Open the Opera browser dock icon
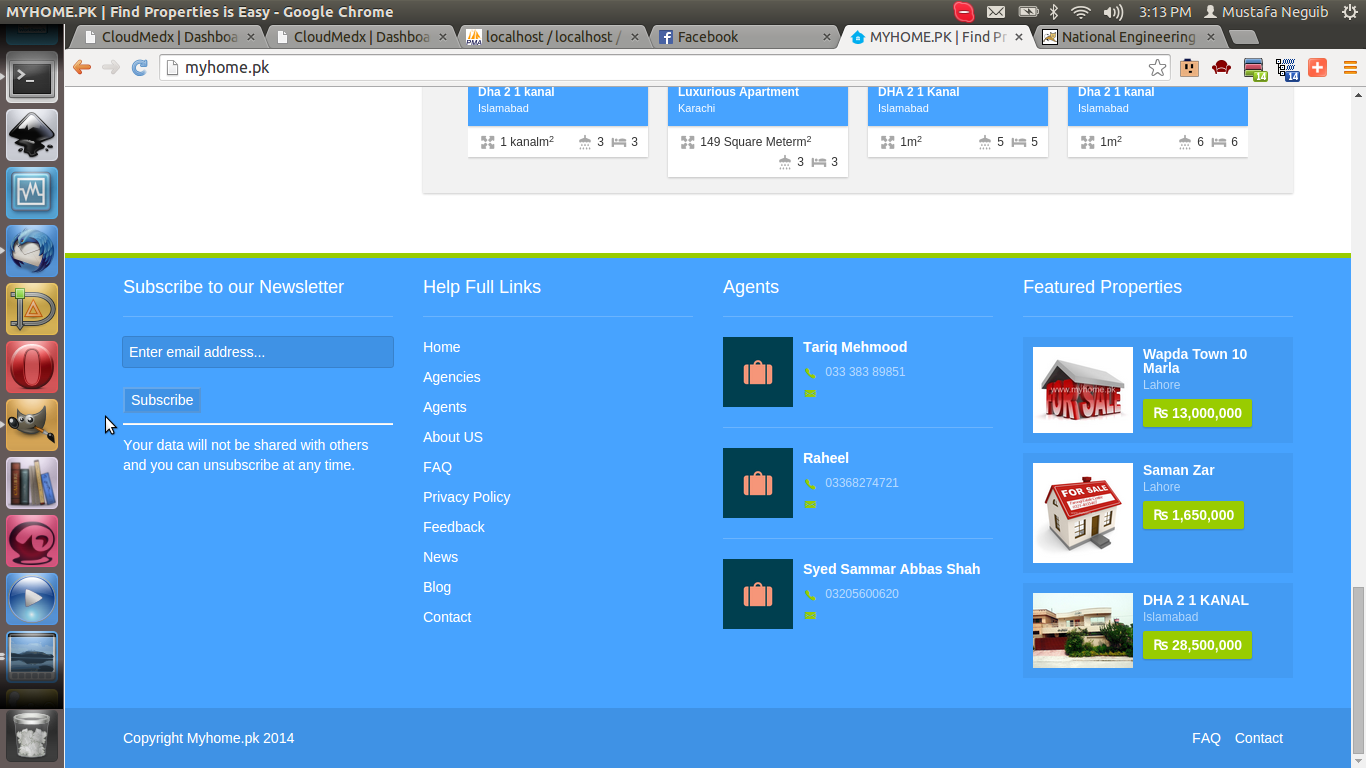 (x=32, y=367)
